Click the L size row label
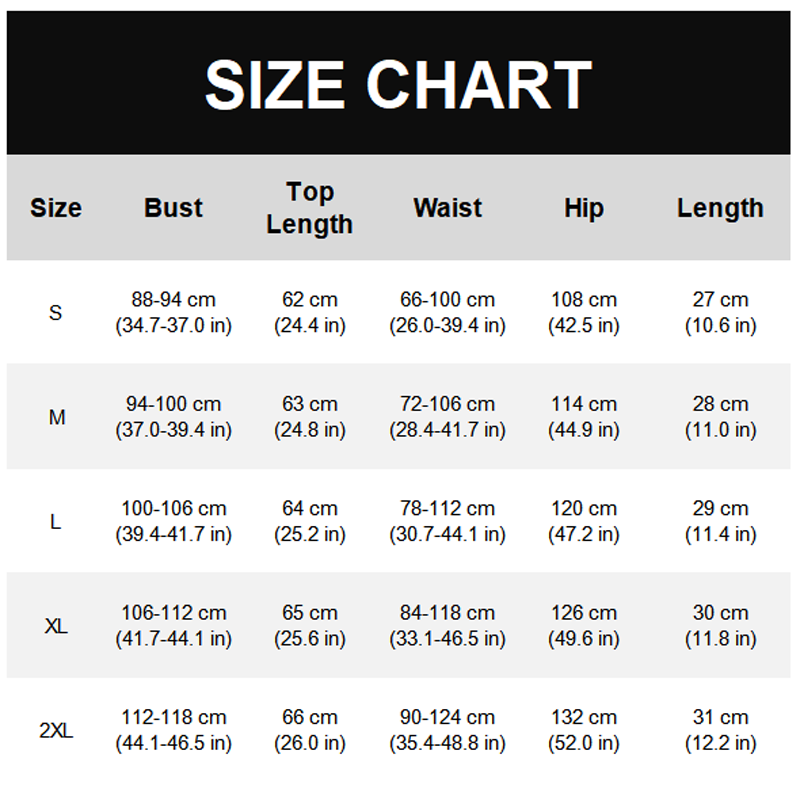 click(x=56, y=522)
